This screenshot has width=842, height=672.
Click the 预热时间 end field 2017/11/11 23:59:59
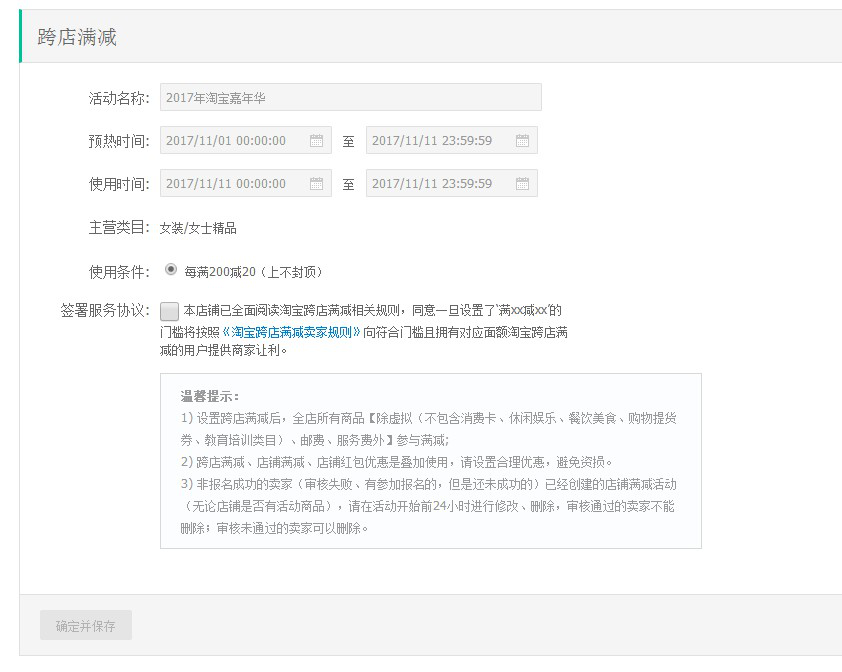(x=452, y=141)
